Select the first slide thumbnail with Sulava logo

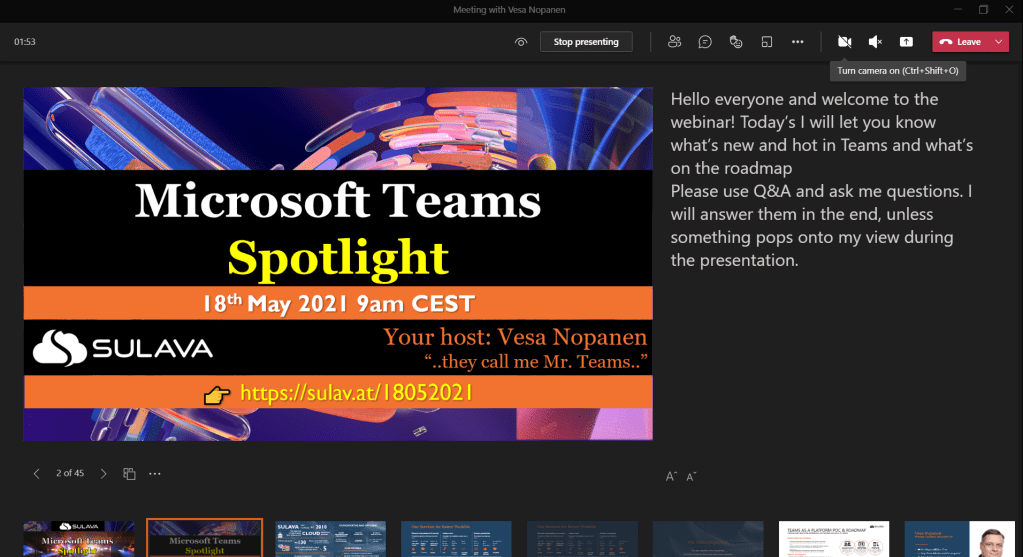pyautogui.click(x=79, y=538)
